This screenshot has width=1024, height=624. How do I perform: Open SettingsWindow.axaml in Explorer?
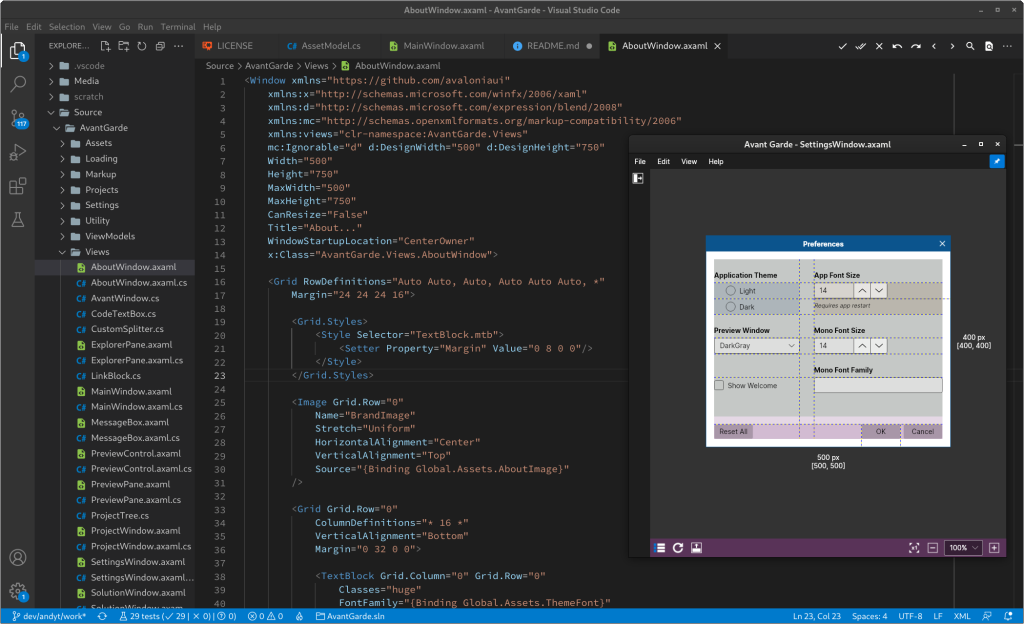[x=137, y=562]
